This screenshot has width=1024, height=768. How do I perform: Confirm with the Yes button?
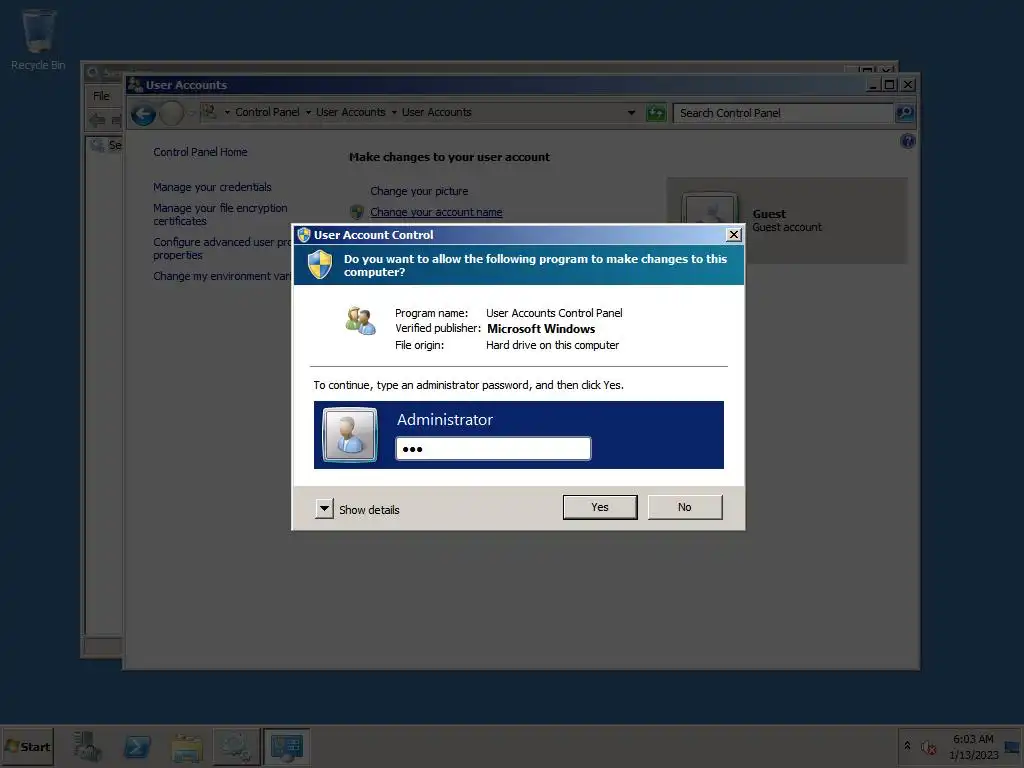click(x=600, y=507)
